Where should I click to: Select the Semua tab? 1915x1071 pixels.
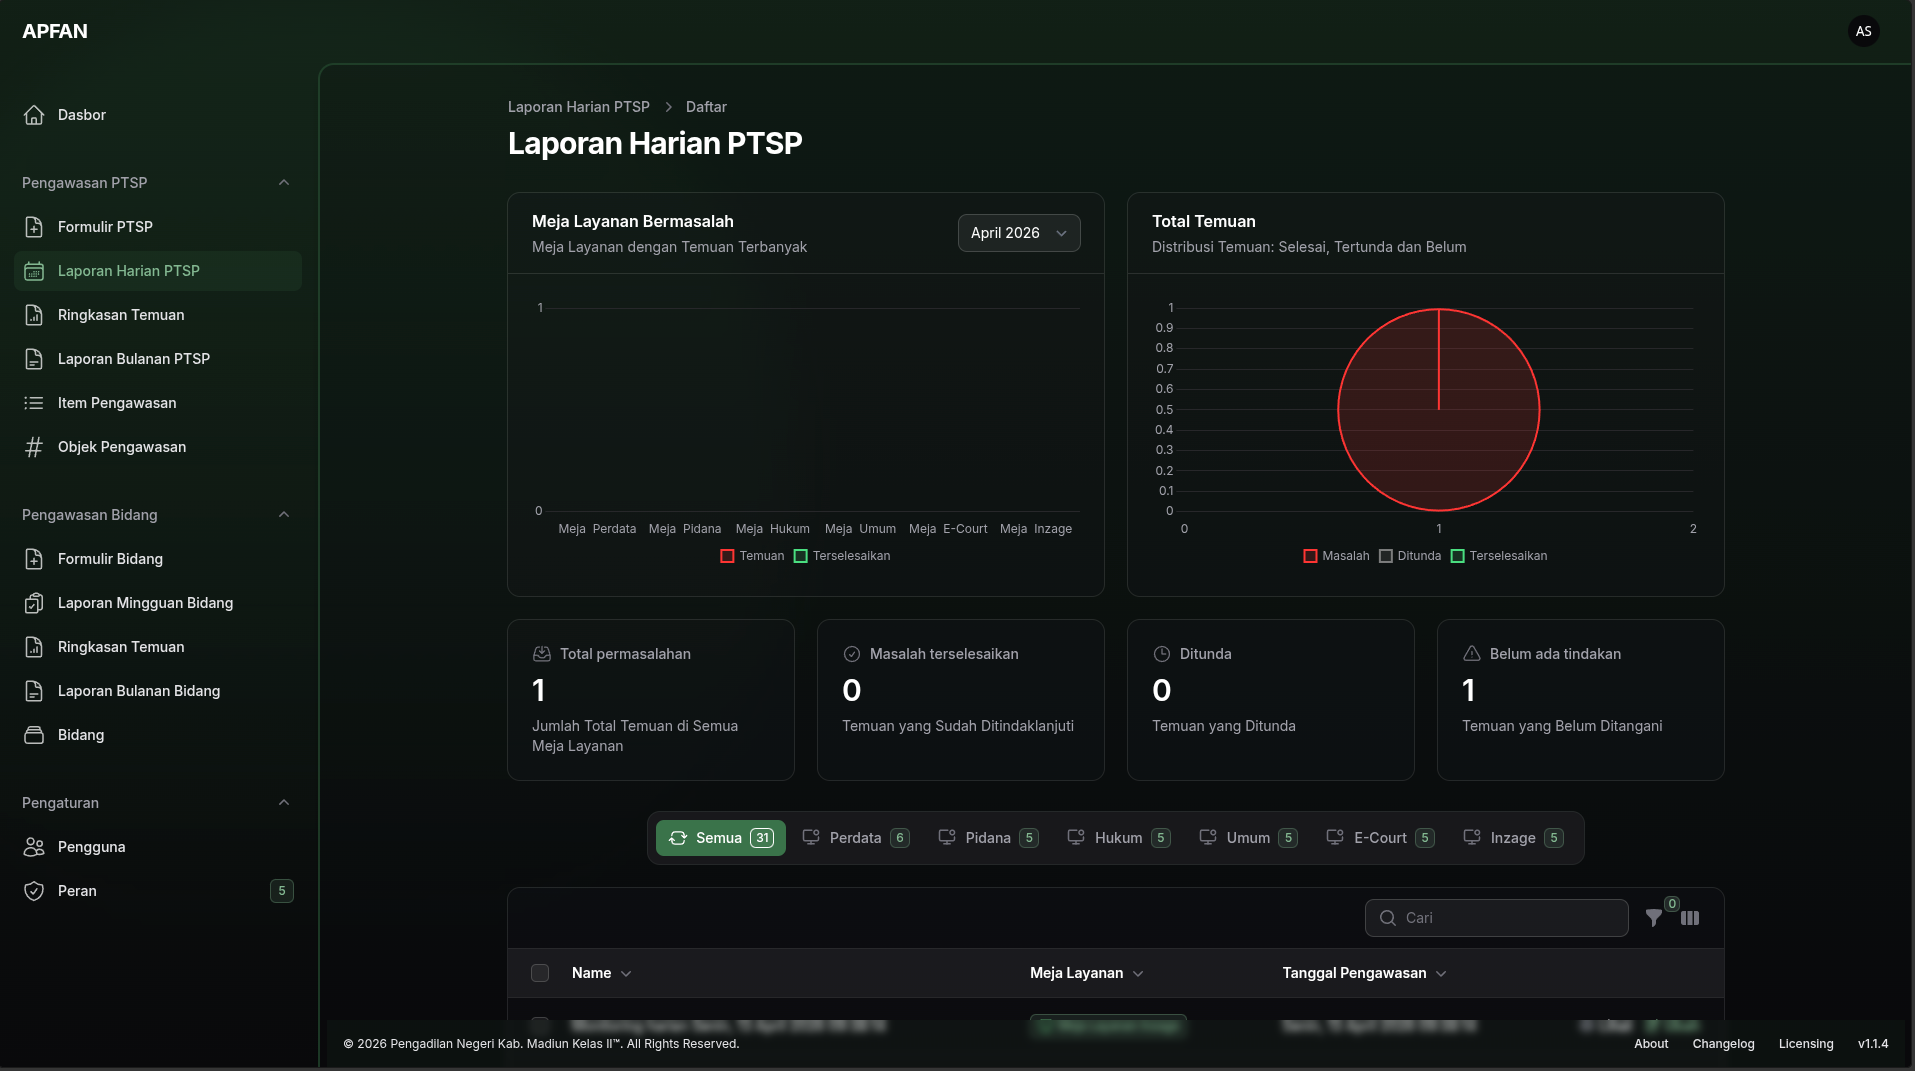[x=721, y=838]
